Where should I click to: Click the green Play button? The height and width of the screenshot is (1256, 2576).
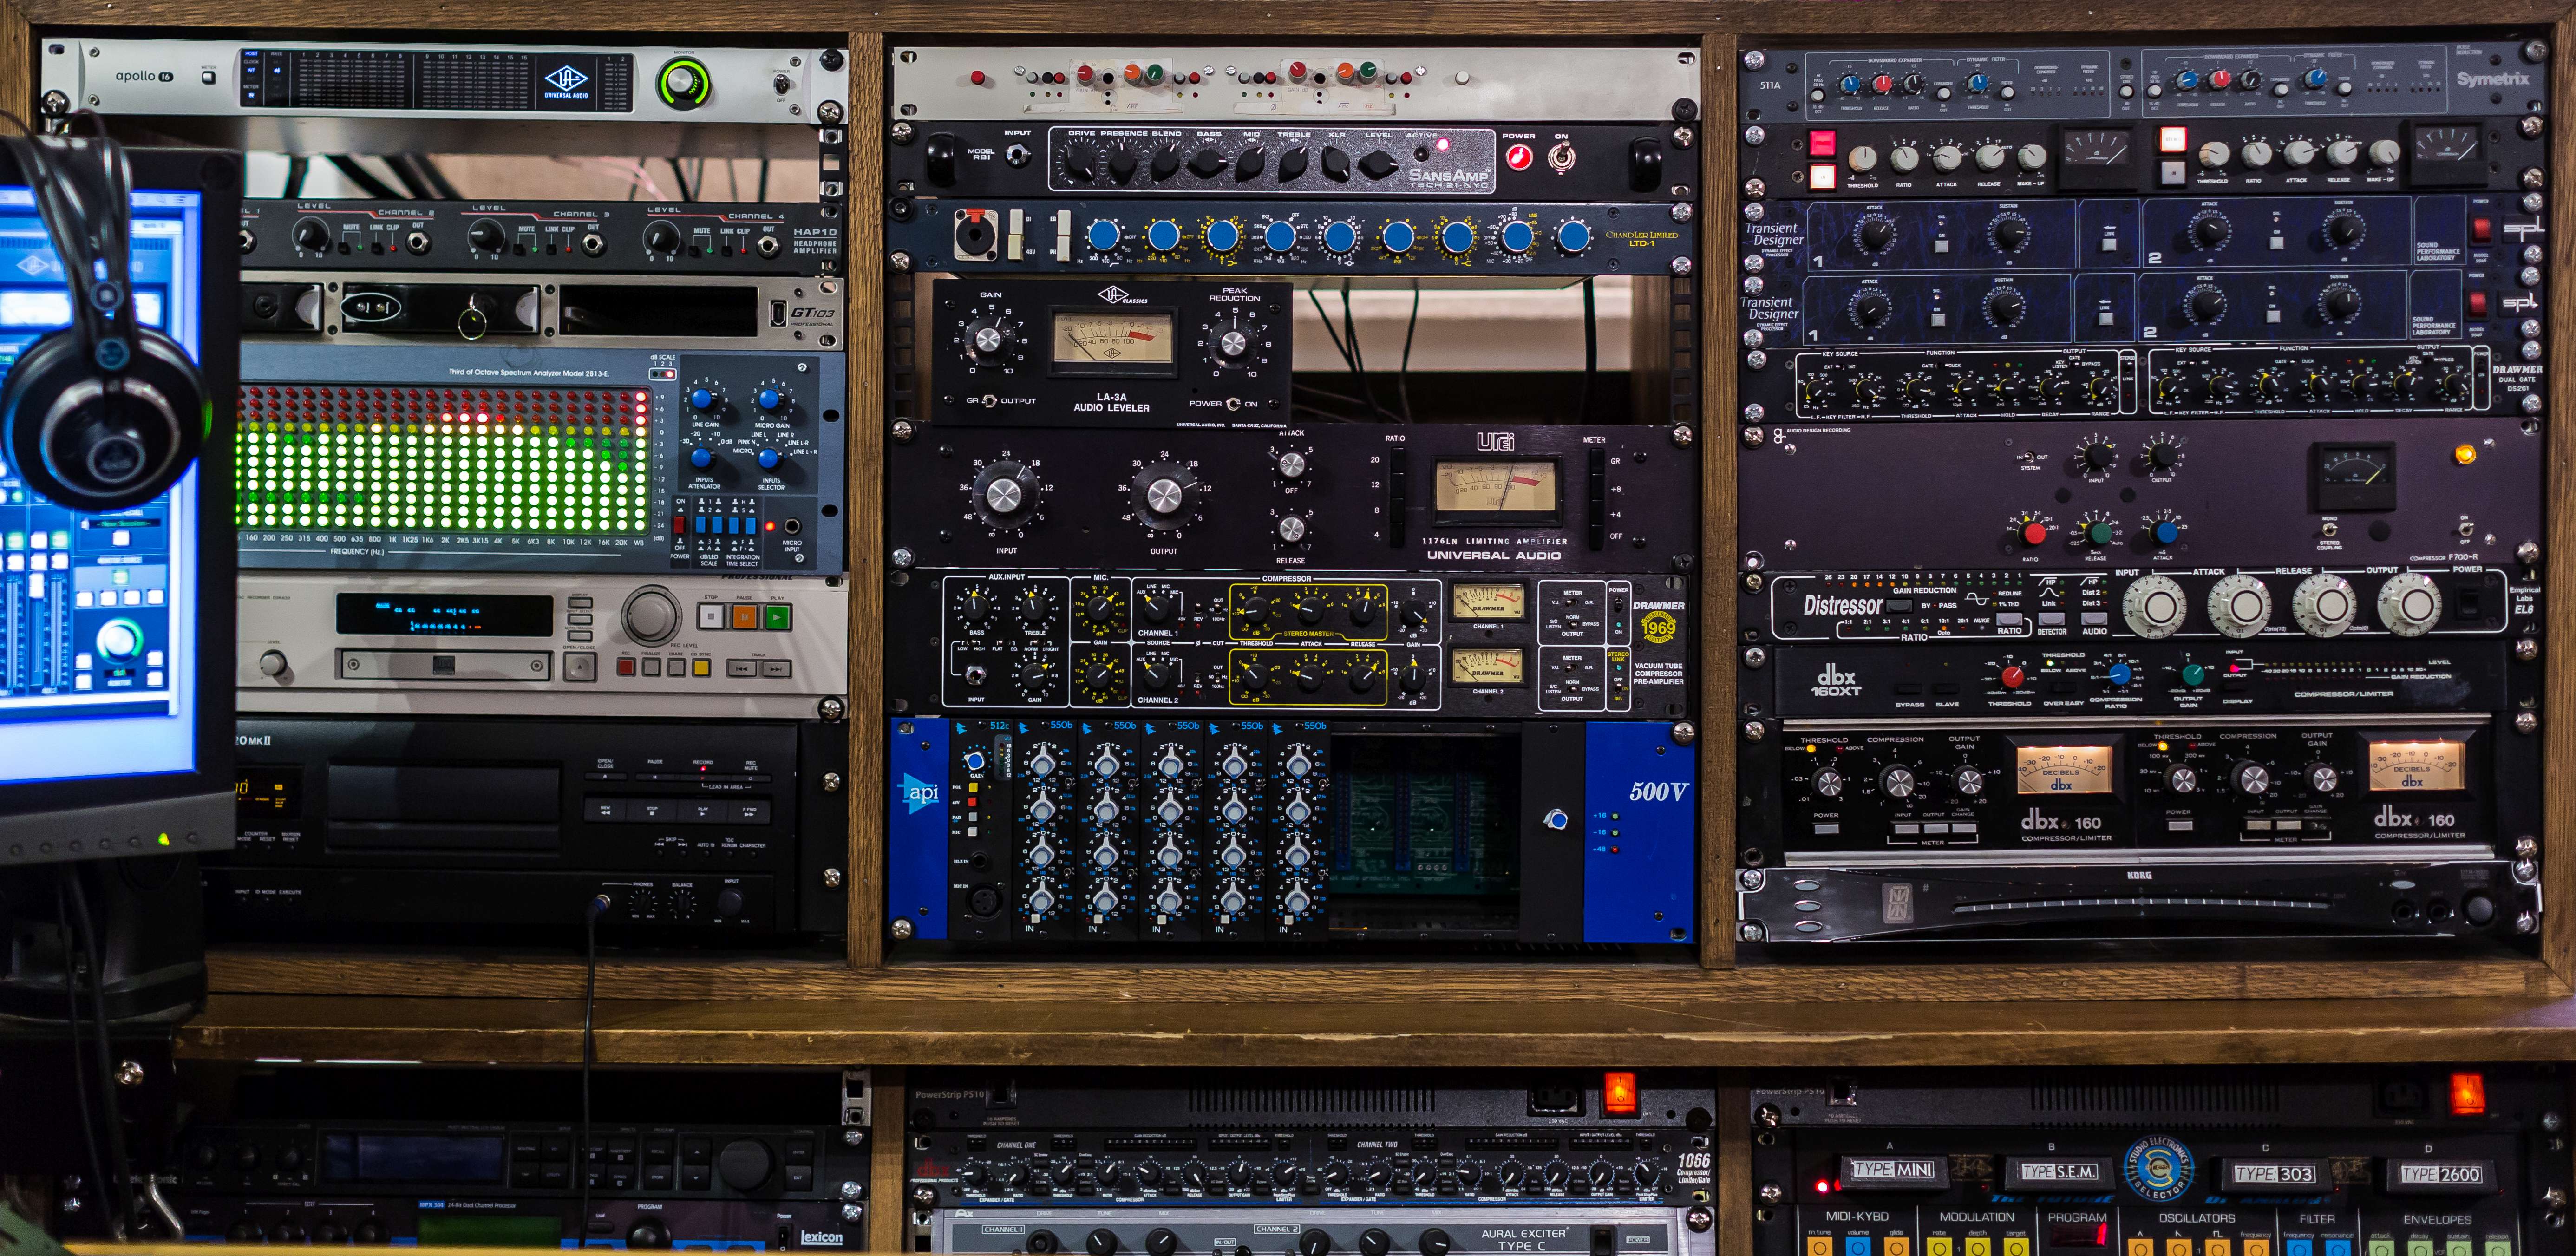(777, 617)
